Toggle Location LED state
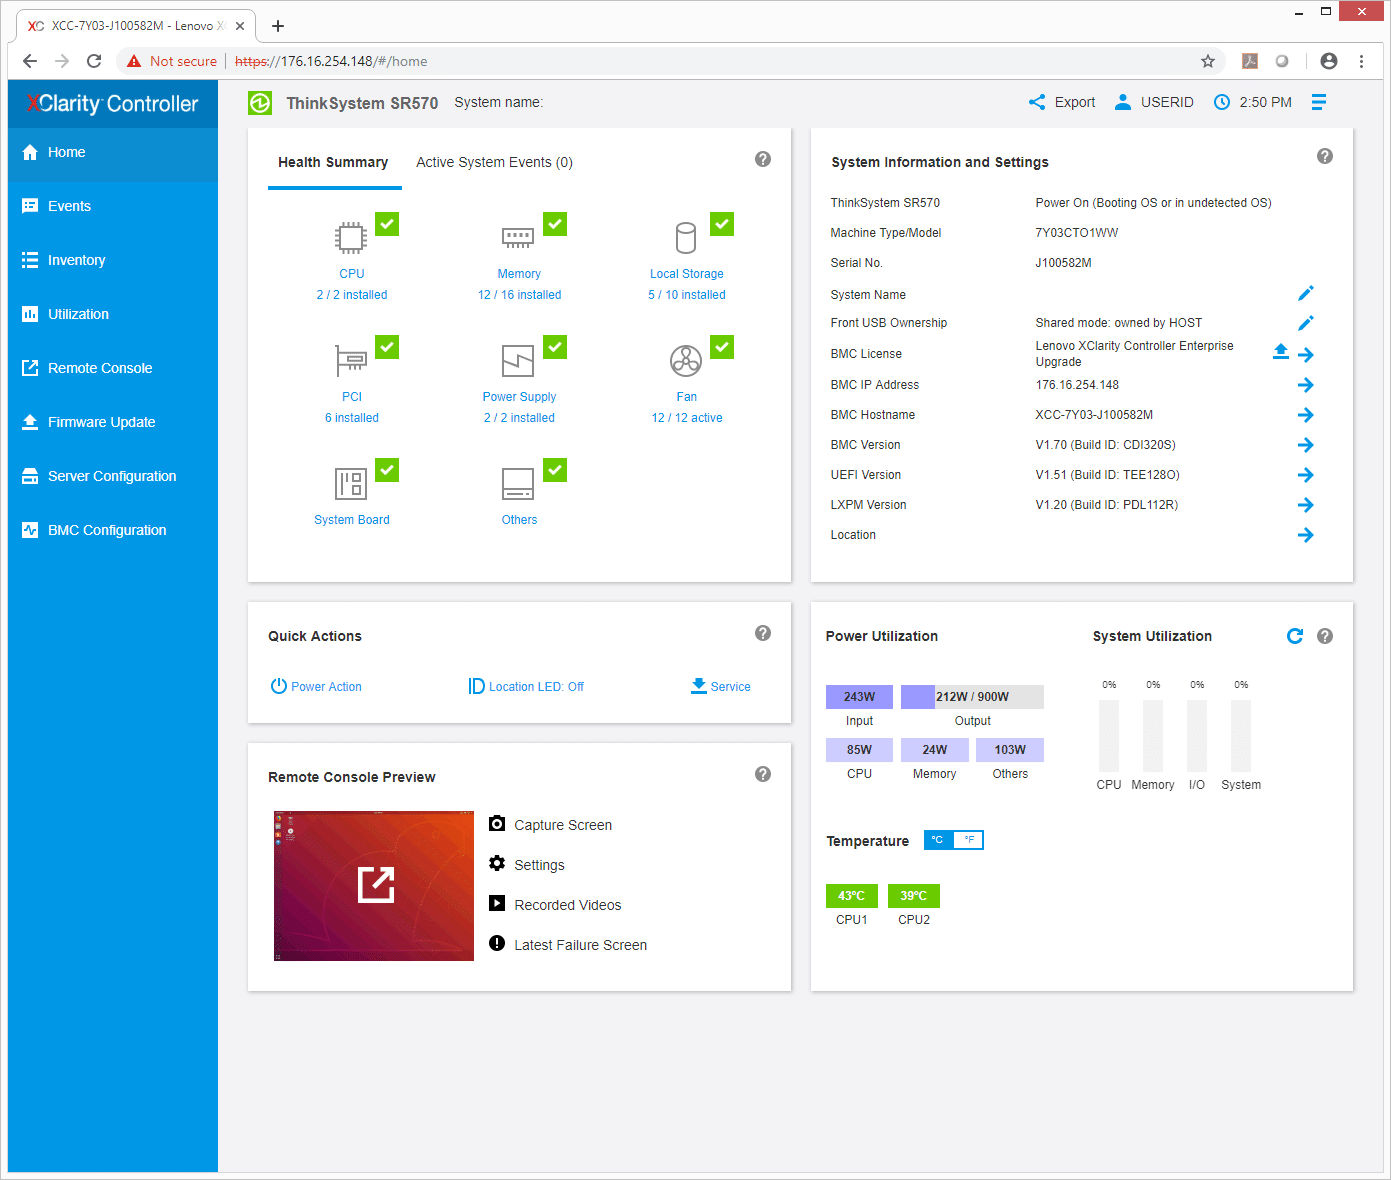Image resolution: width=1391 pixels, height=1180 pixels. click(526, 686)
